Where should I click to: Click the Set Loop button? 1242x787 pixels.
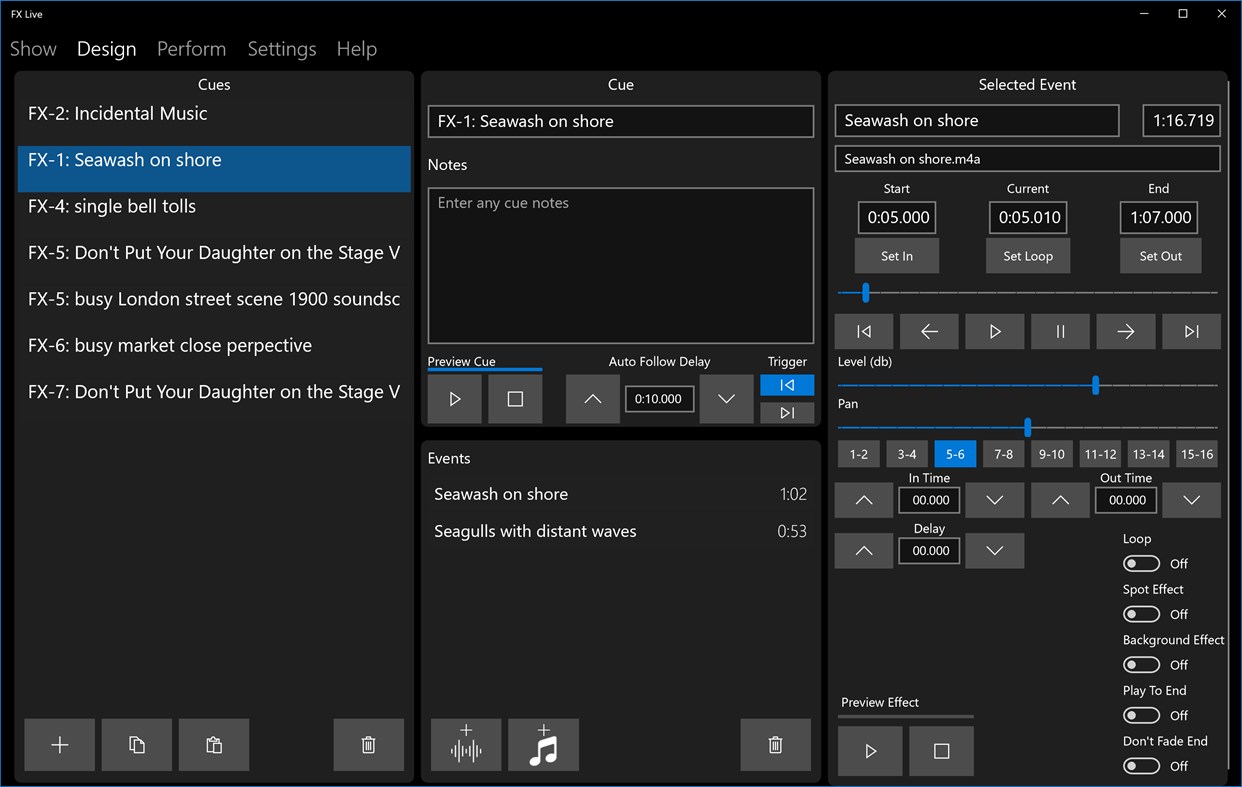[x=1027, y=255]
